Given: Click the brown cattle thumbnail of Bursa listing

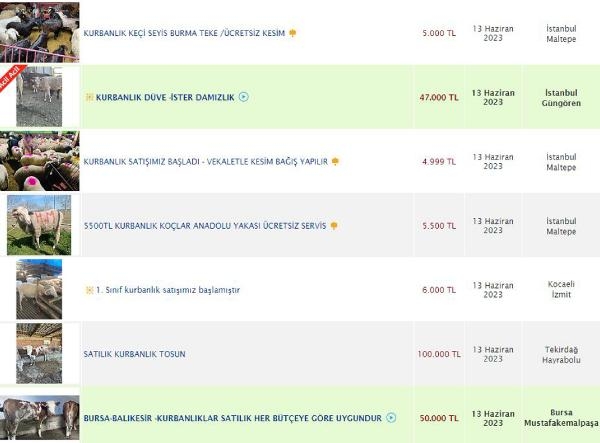Looking at the screenshot, I should tap(39, 418).
